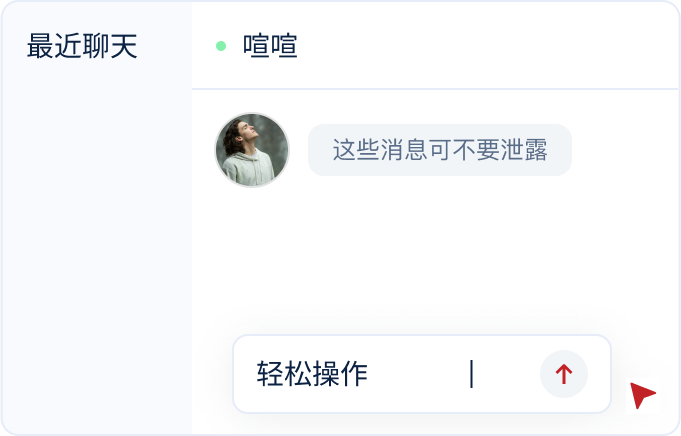Click the 最近聊天 sidebar heading
The height and width of the screenshot is (436, 681).
coord(82,46)
